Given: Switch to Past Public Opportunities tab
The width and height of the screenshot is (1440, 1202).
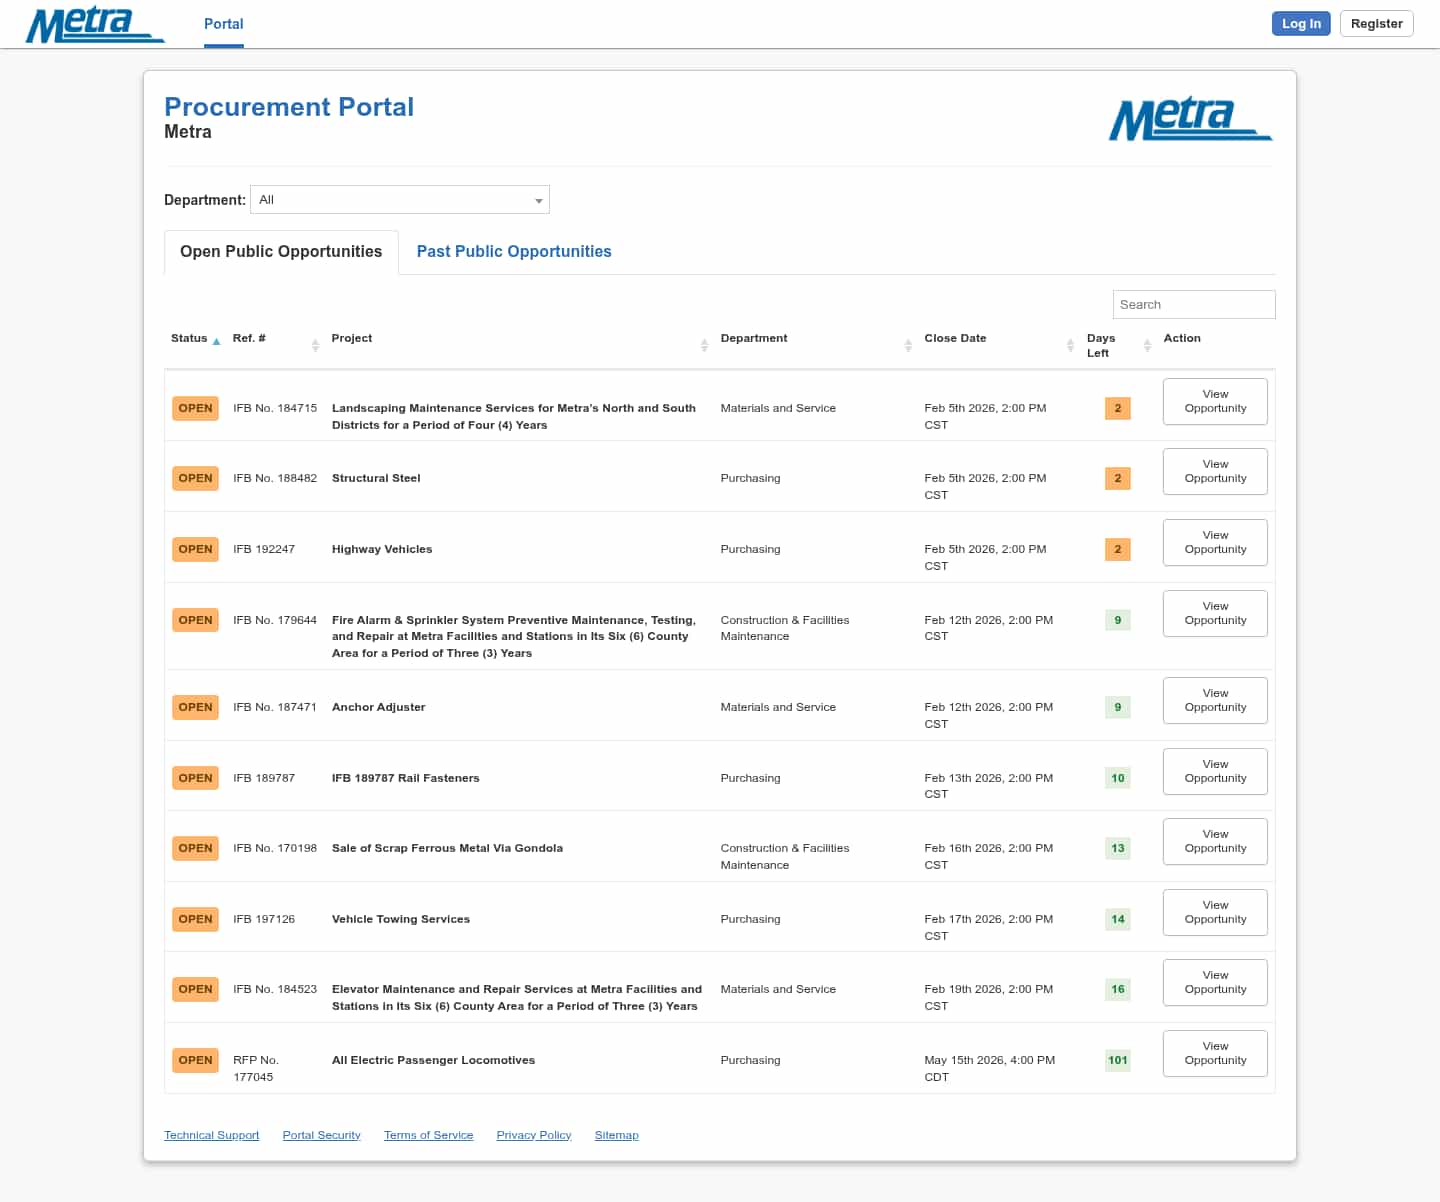Looking at the screenshot, I should 513,252.
